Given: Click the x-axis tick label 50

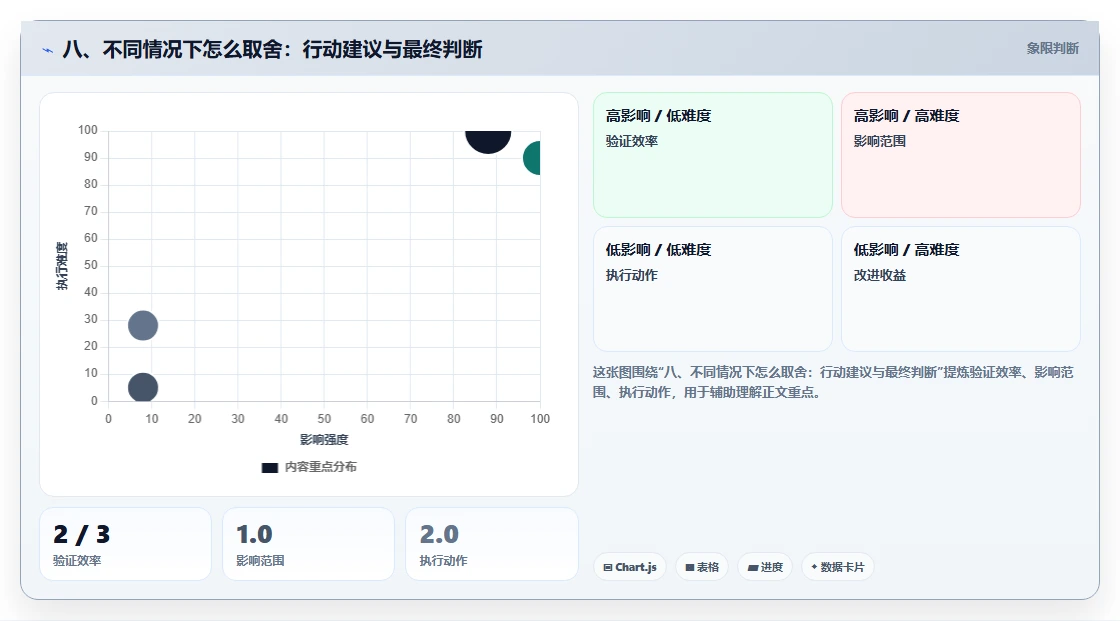Looking at the screenshot, I should tap(324, 419).
